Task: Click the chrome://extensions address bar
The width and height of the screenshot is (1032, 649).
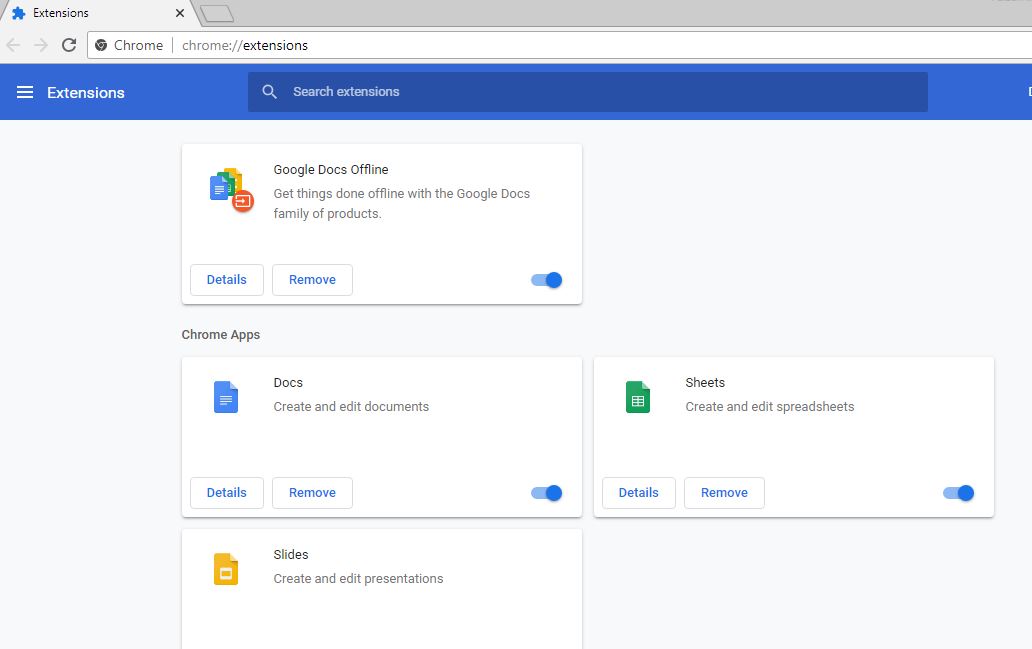Action: [x=559, y=45]
